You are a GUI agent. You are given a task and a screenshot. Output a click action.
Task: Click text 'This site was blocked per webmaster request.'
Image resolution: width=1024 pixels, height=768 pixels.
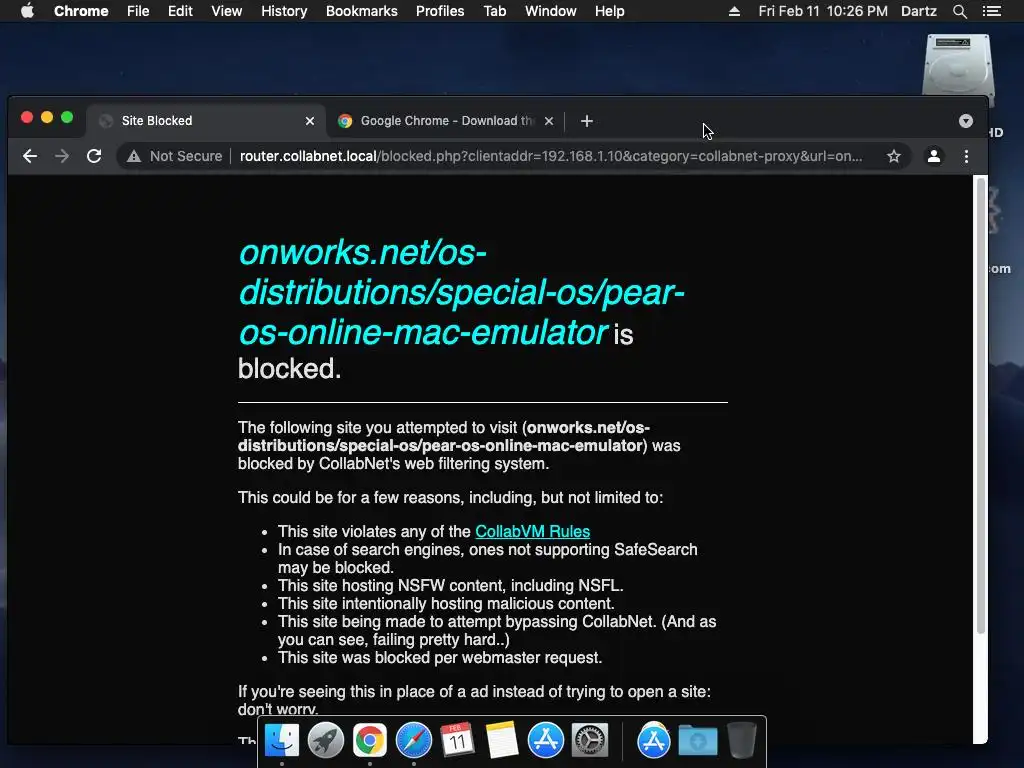tap(440, 658)
